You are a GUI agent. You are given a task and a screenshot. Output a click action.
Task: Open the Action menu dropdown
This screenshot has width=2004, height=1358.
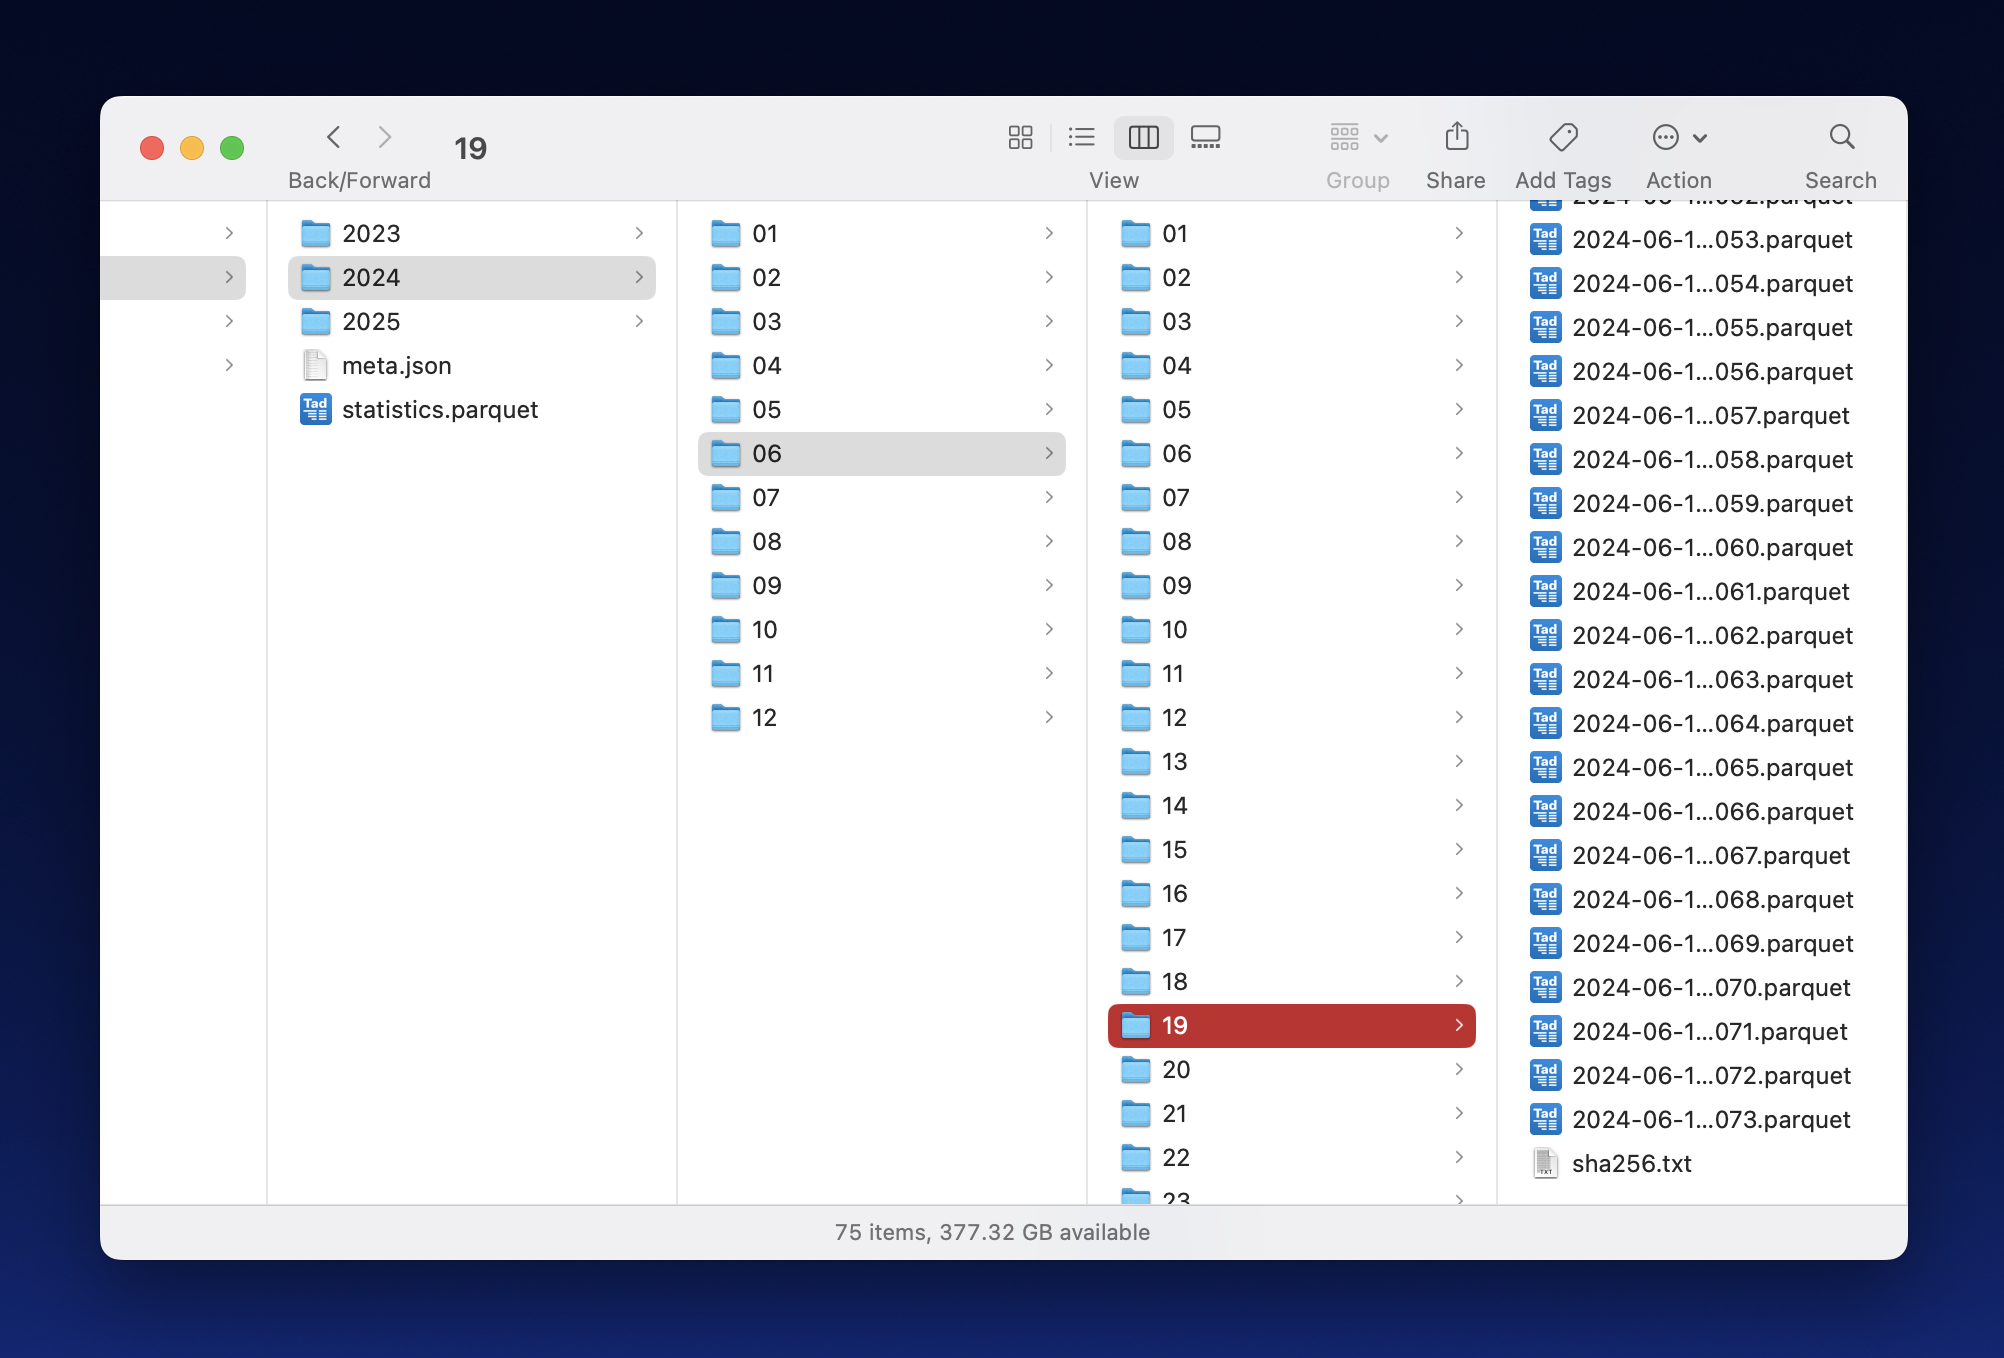[x=1678, y=137]
